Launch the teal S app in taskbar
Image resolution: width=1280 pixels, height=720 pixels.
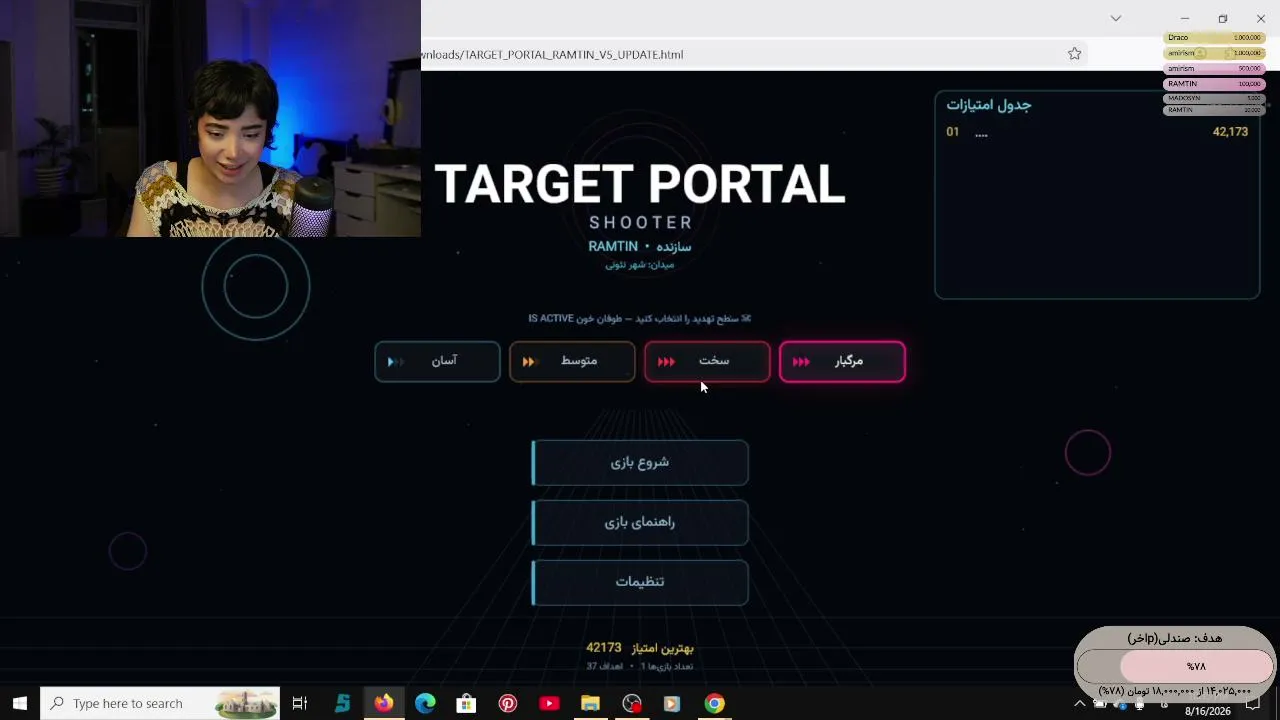point(342,703)
